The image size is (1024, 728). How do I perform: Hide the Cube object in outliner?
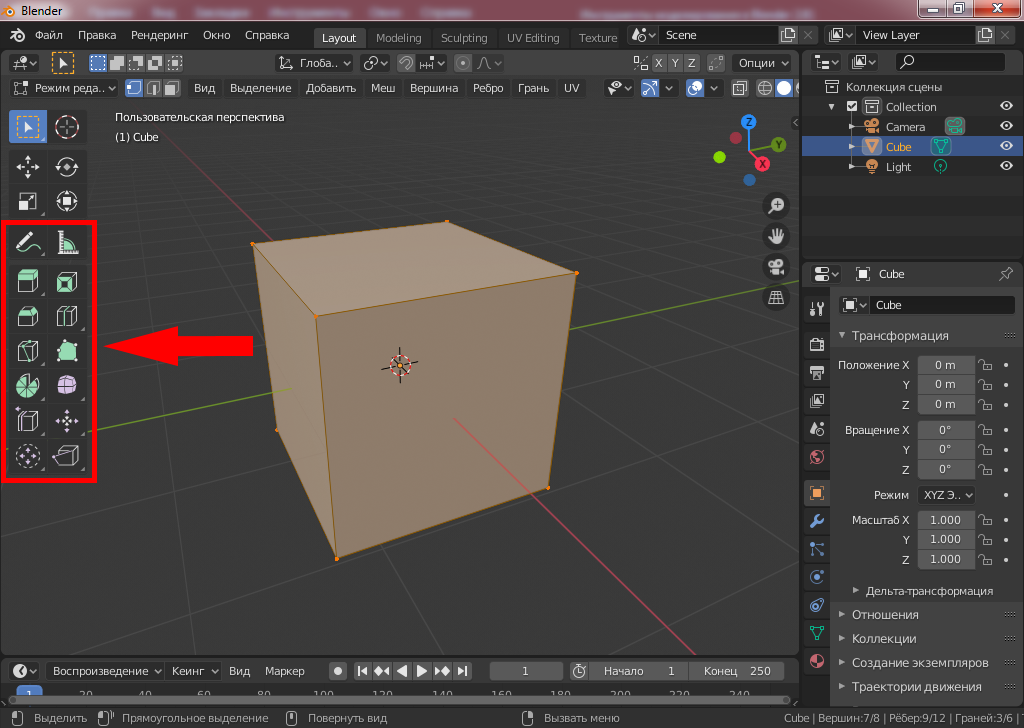pyautogui.click(x=1006, y=147)
